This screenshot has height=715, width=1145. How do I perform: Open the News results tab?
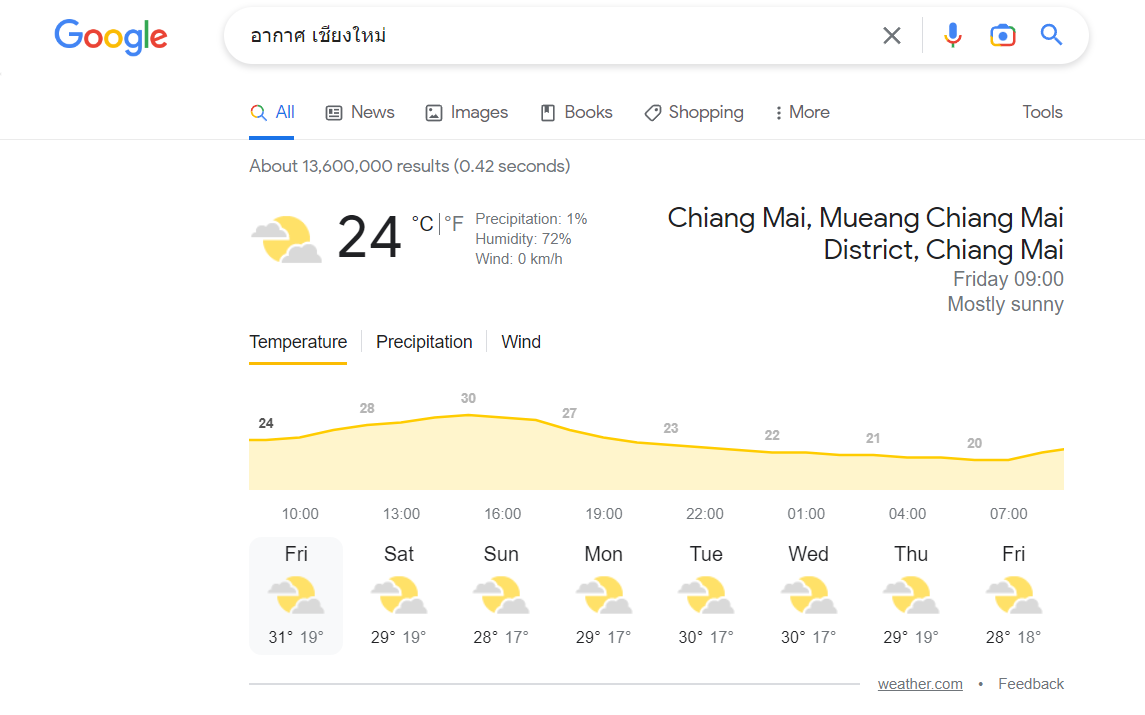pos(361,112)
